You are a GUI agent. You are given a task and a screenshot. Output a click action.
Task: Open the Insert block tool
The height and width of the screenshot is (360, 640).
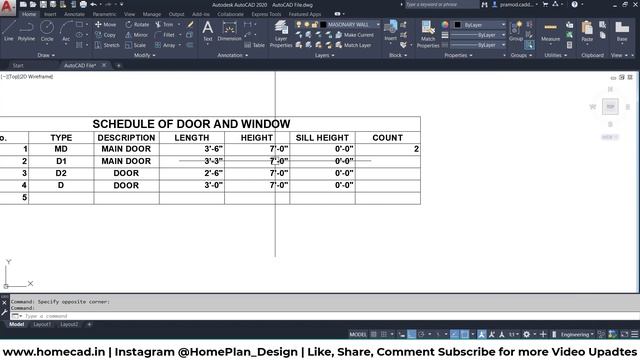391,31
